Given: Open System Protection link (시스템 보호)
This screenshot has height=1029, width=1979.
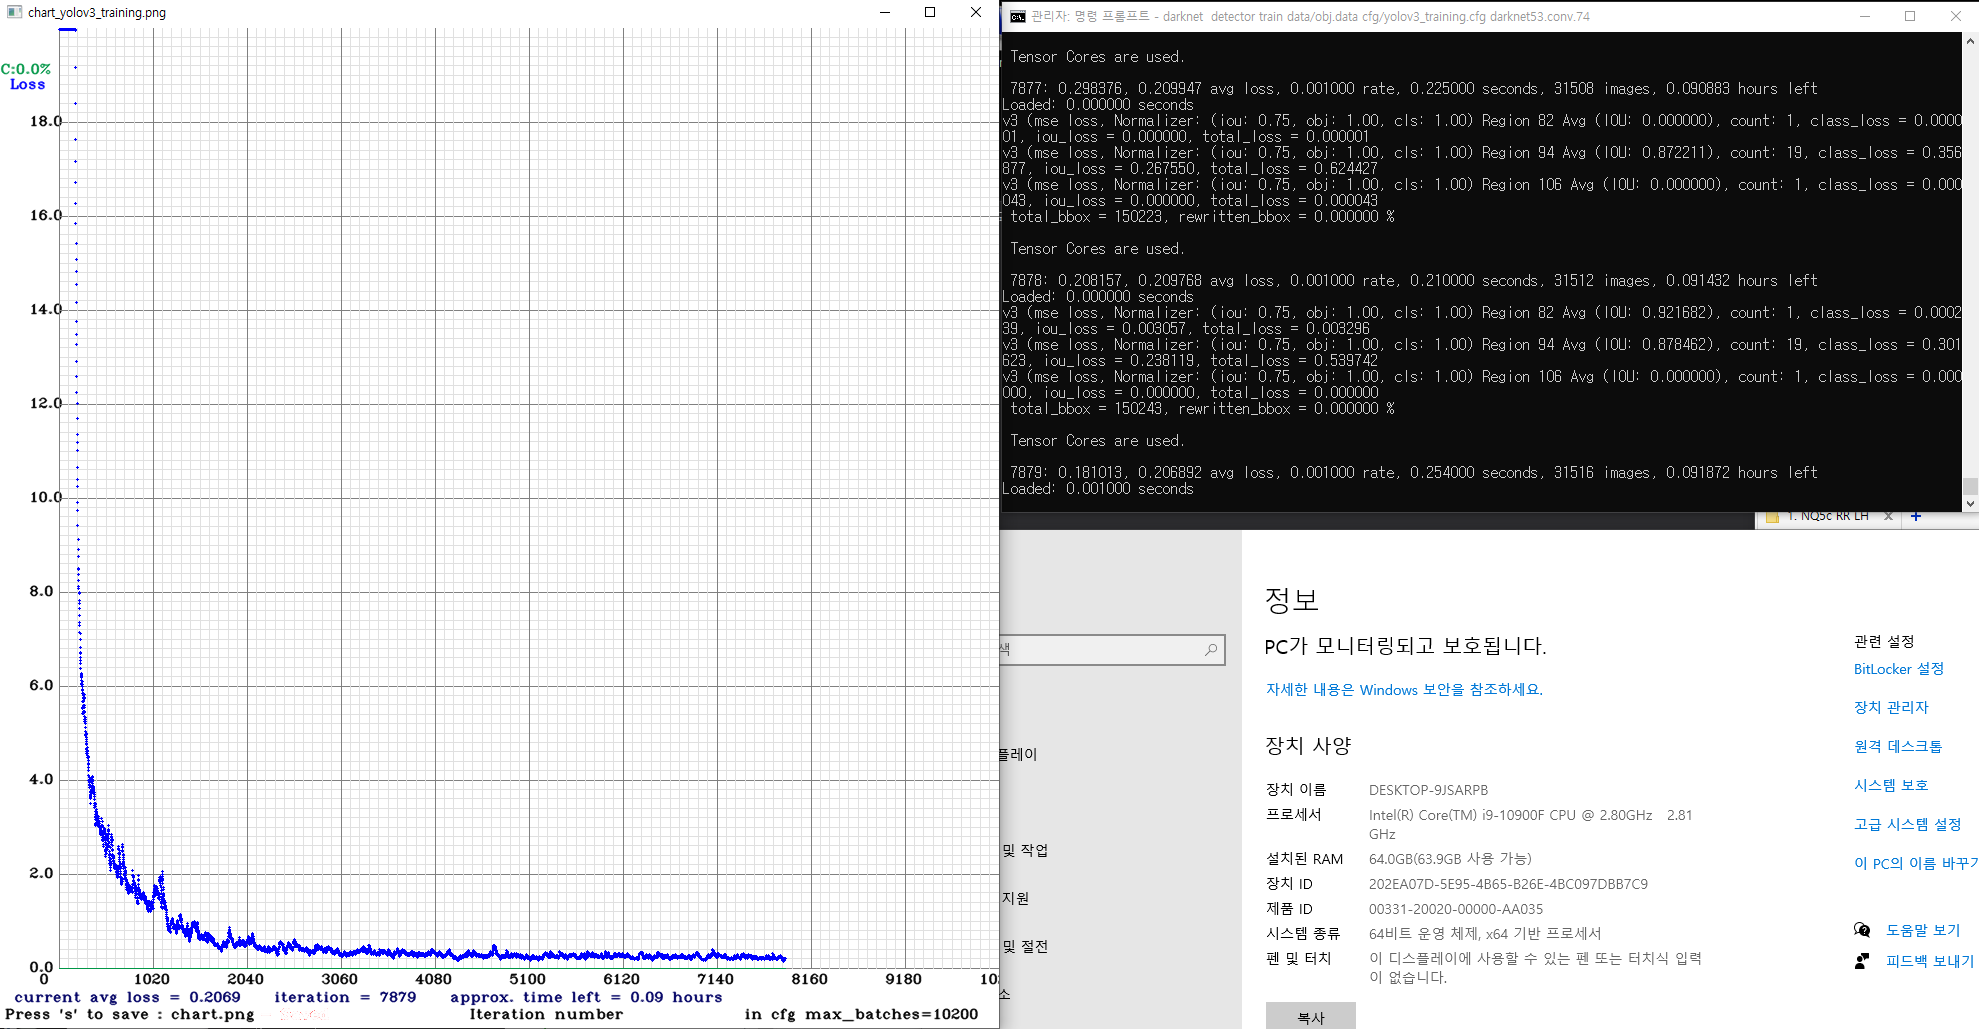Looking at the screenshot, I should pos(1891,785).
